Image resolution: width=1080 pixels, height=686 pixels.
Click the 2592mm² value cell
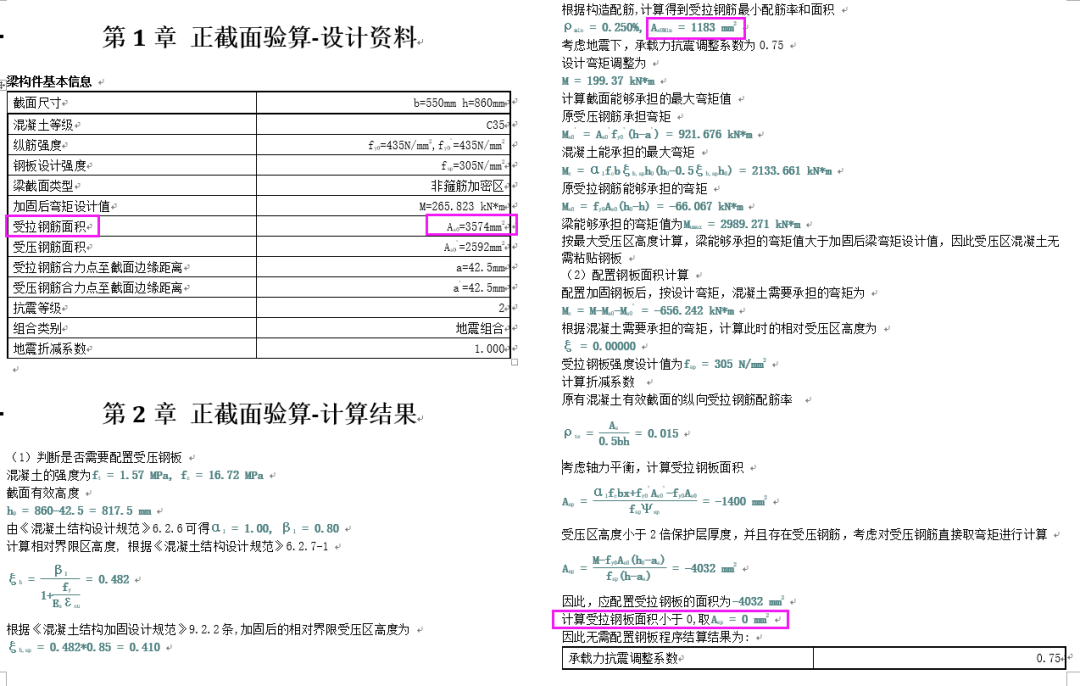click(x=383, y=247)
